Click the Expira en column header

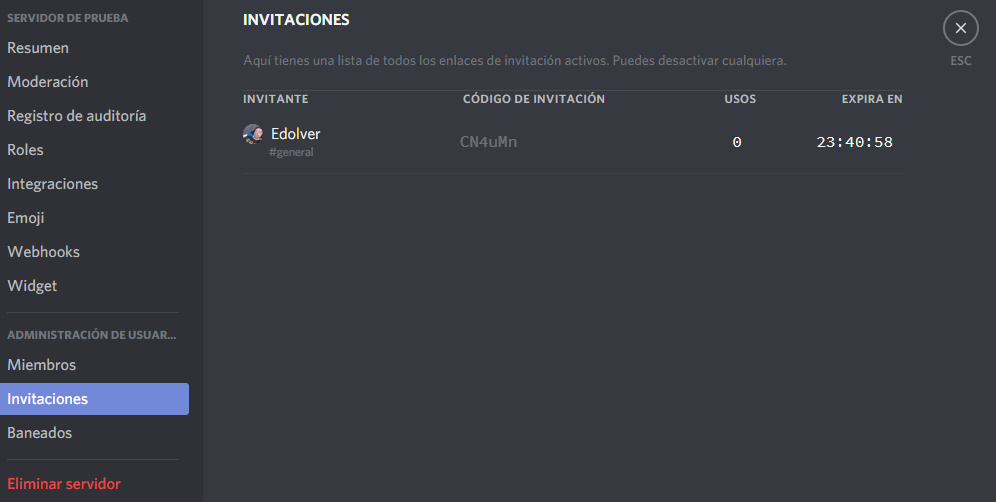point(872,99)
